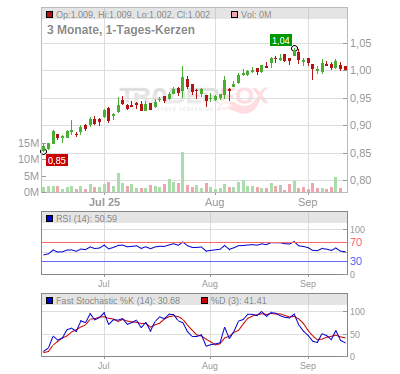Click the Sep label under the Stochastic panel
The image size is (400, 374).
tap(308, 366)
